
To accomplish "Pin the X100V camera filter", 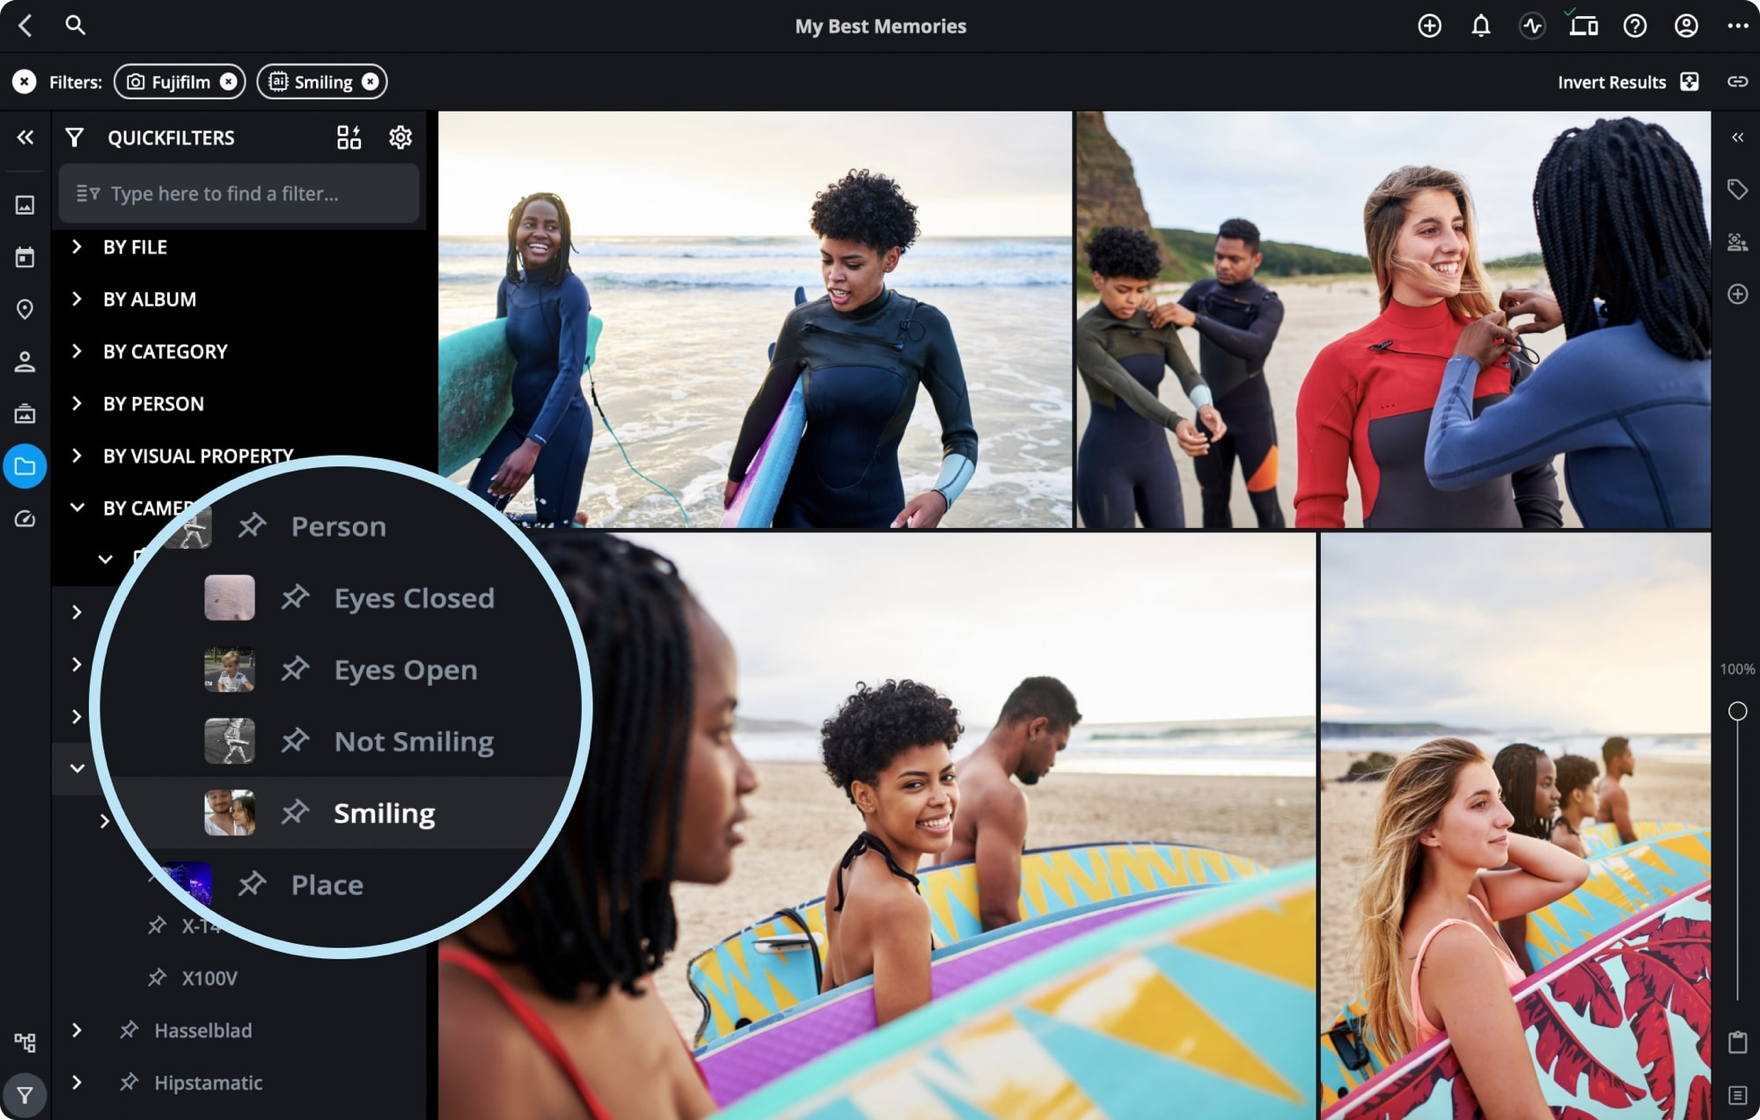I will [157, 978].
